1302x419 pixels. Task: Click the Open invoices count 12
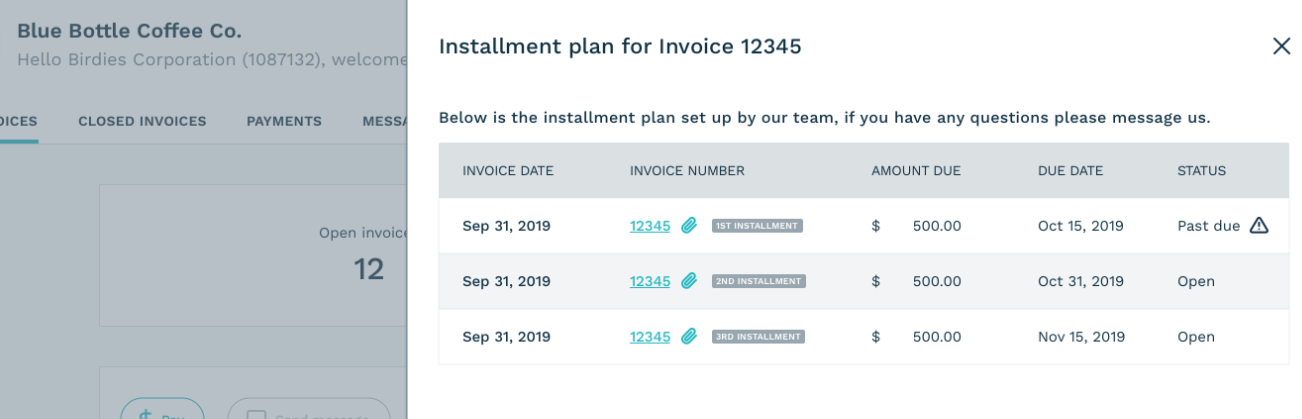(369, 268)
